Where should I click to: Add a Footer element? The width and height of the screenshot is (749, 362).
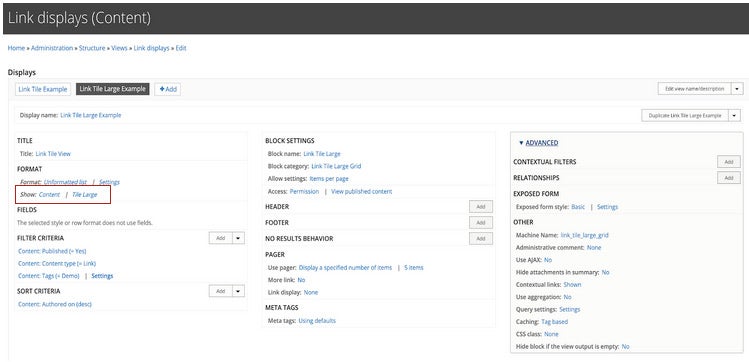click(481, 223)
